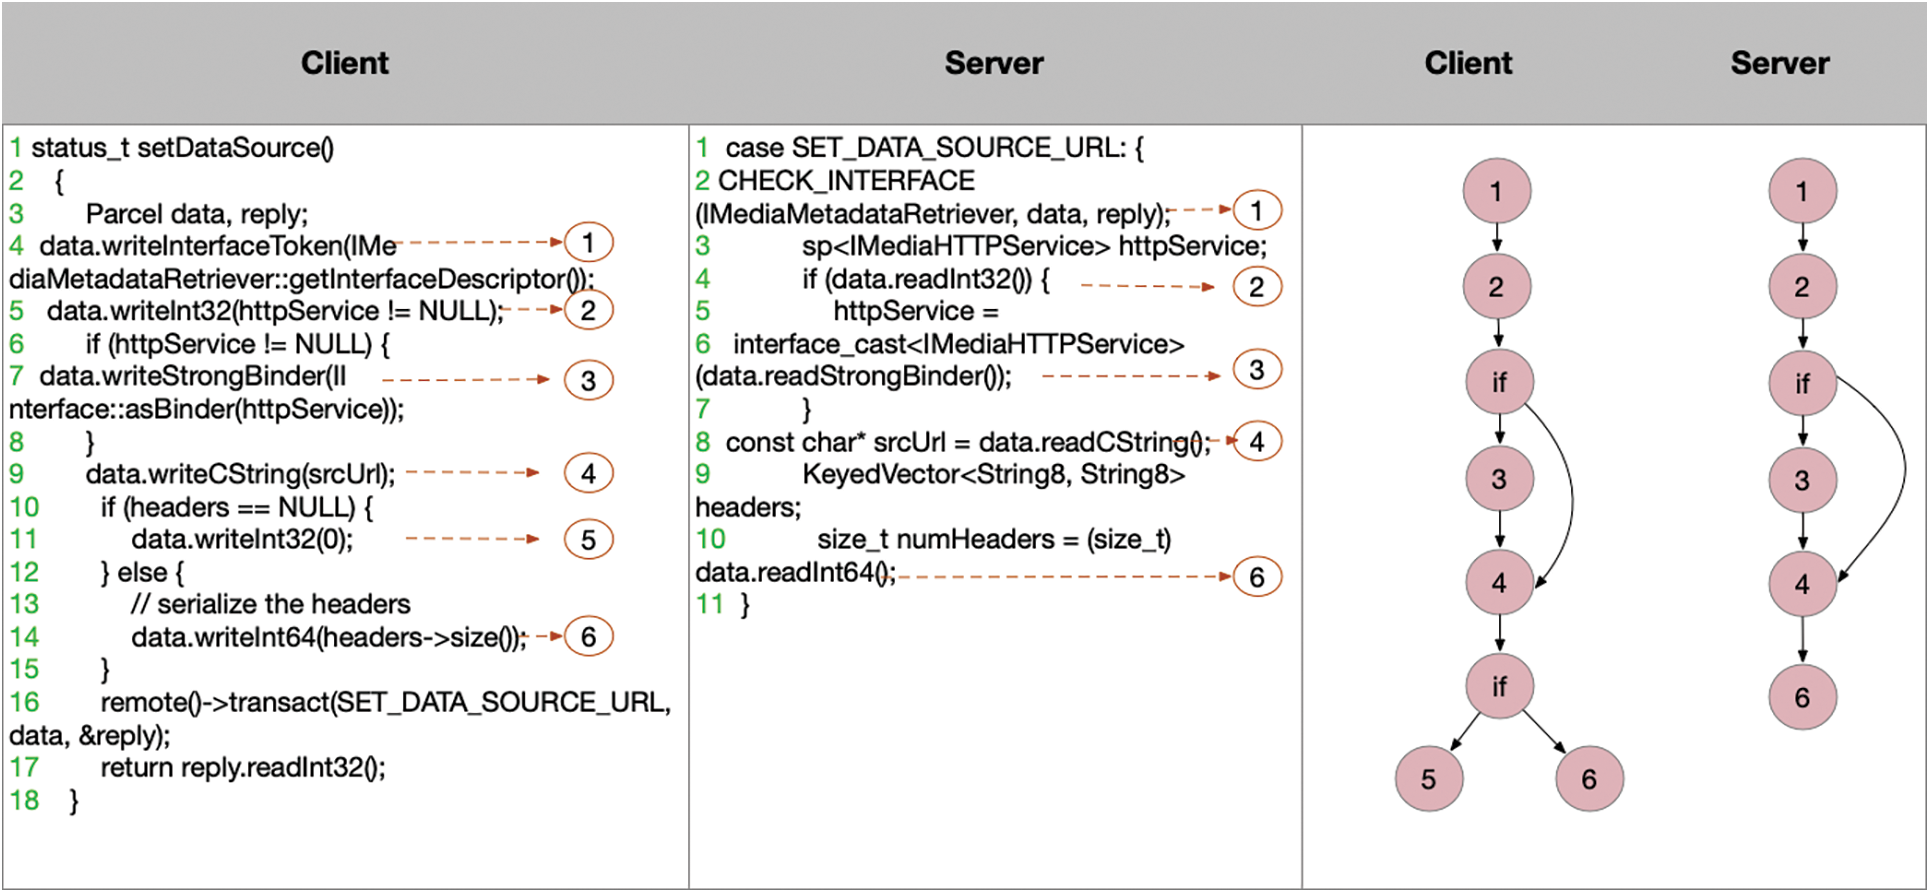
Task: Click circled marker 6 beside data.readInt64()
Action: click(1256, 577)
